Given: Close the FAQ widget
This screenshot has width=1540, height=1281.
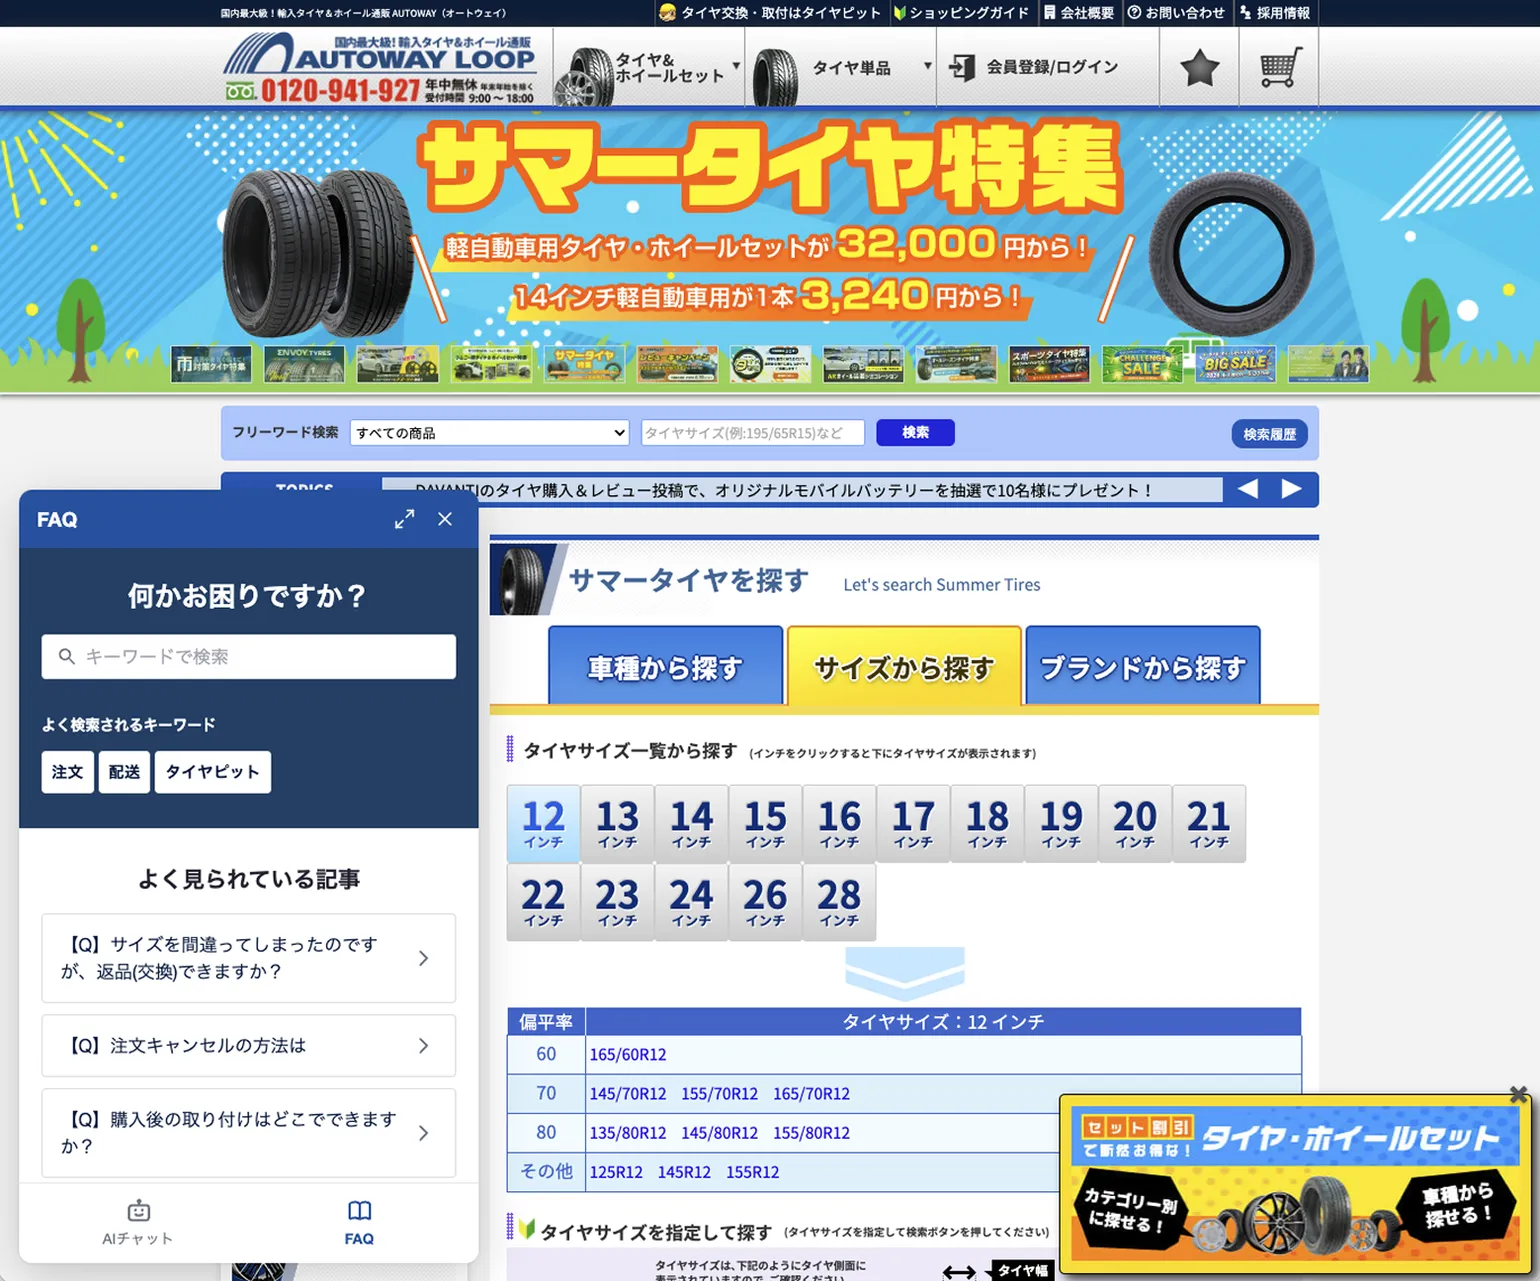Looking at the screenshot, I should tap(445, 519).
